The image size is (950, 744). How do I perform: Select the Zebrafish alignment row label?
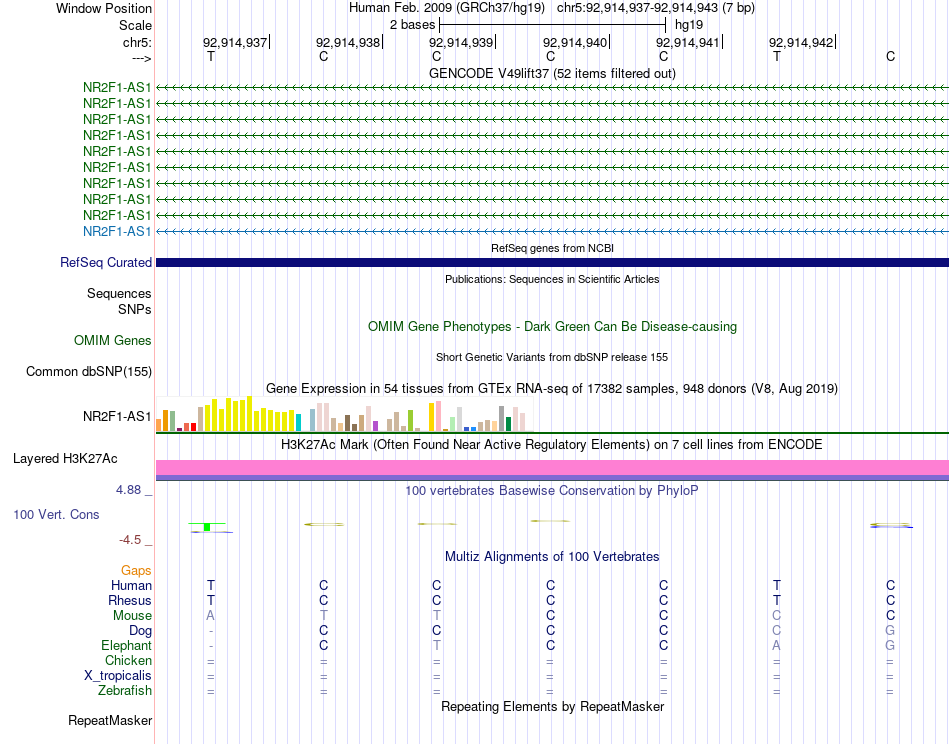[x=125, y=690]
